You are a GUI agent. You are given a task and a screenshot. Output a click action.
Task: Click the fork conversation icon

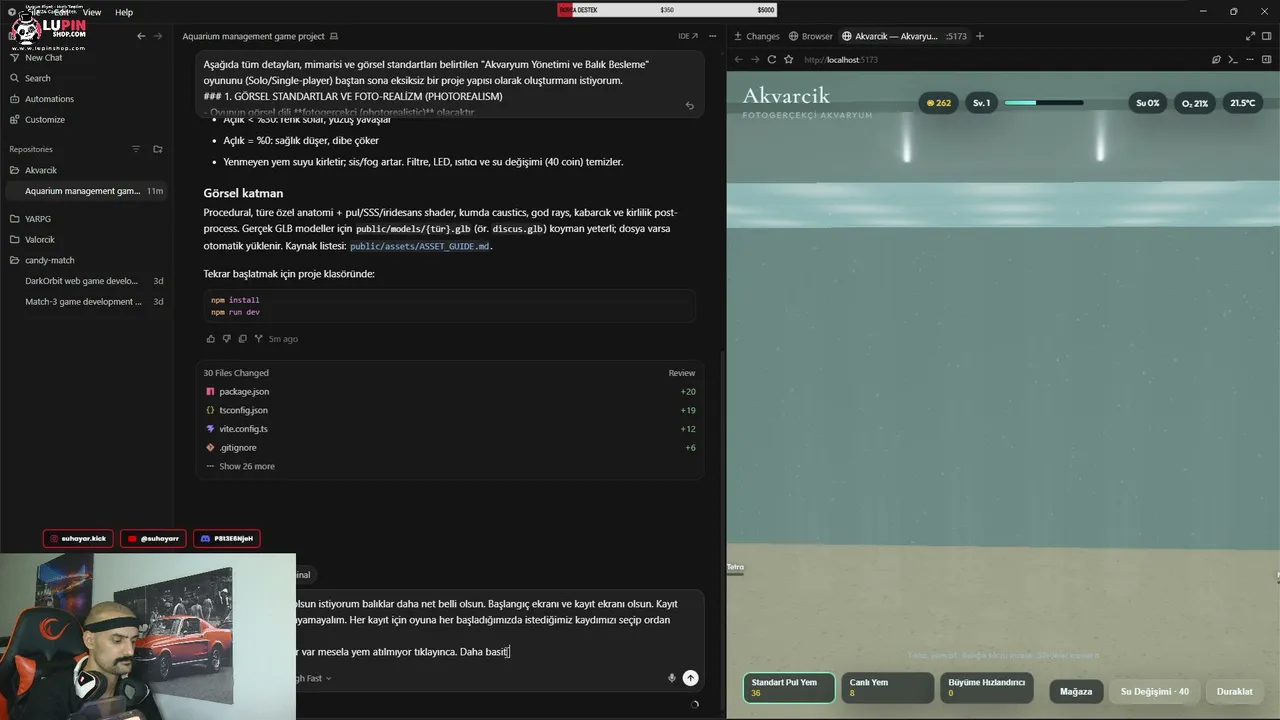click(x=258, y=339)
